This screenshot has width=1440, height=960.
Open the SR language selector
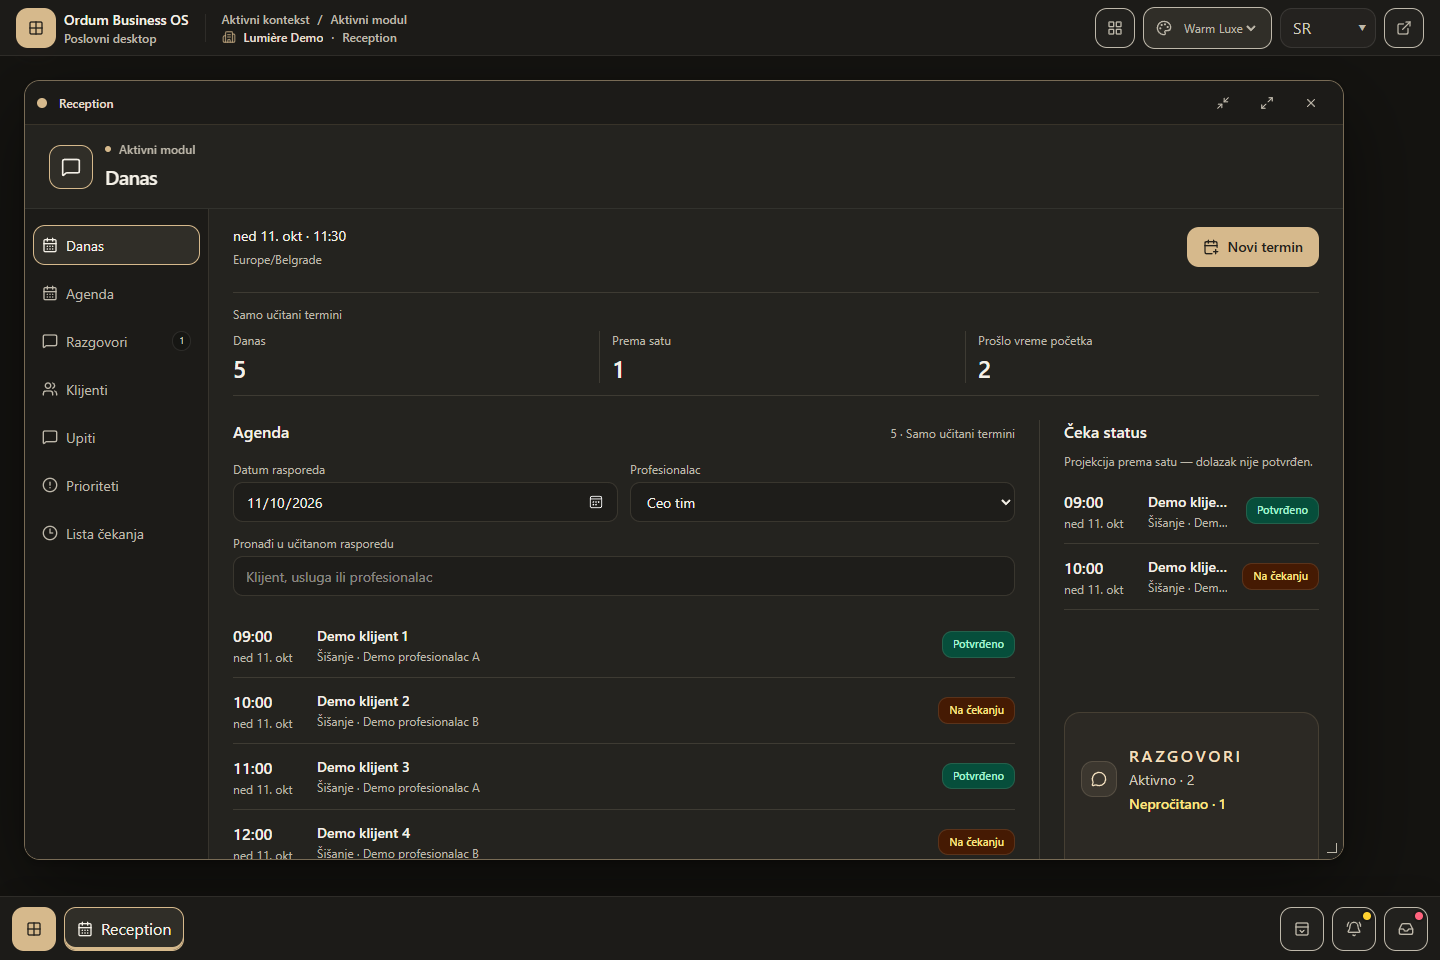tap(1328, 28)
